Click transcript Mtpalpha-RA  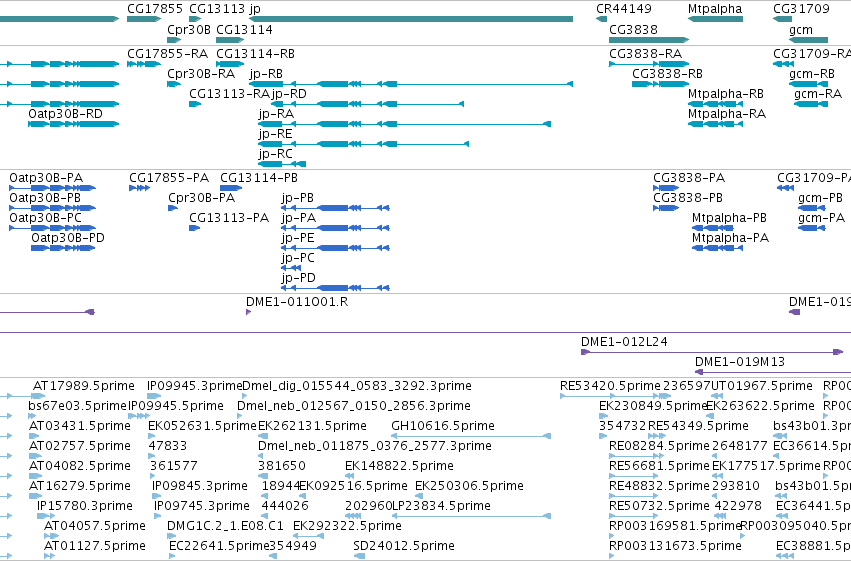pyautogui.click(x=727, y=114)
